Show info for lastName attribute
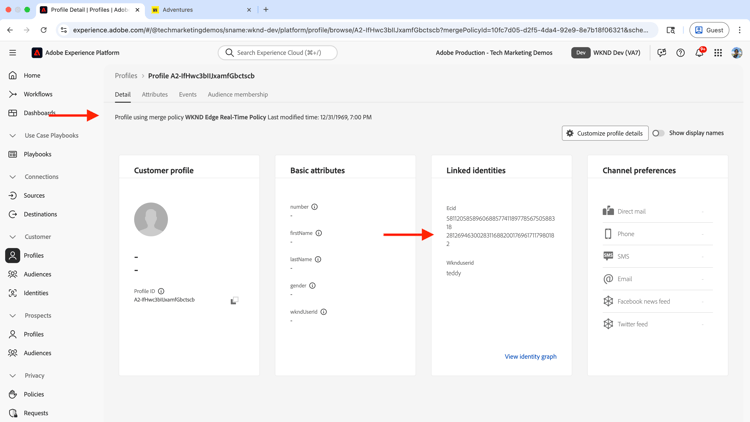Viewport: 750px width, 422px height. [x=318, y=259]
